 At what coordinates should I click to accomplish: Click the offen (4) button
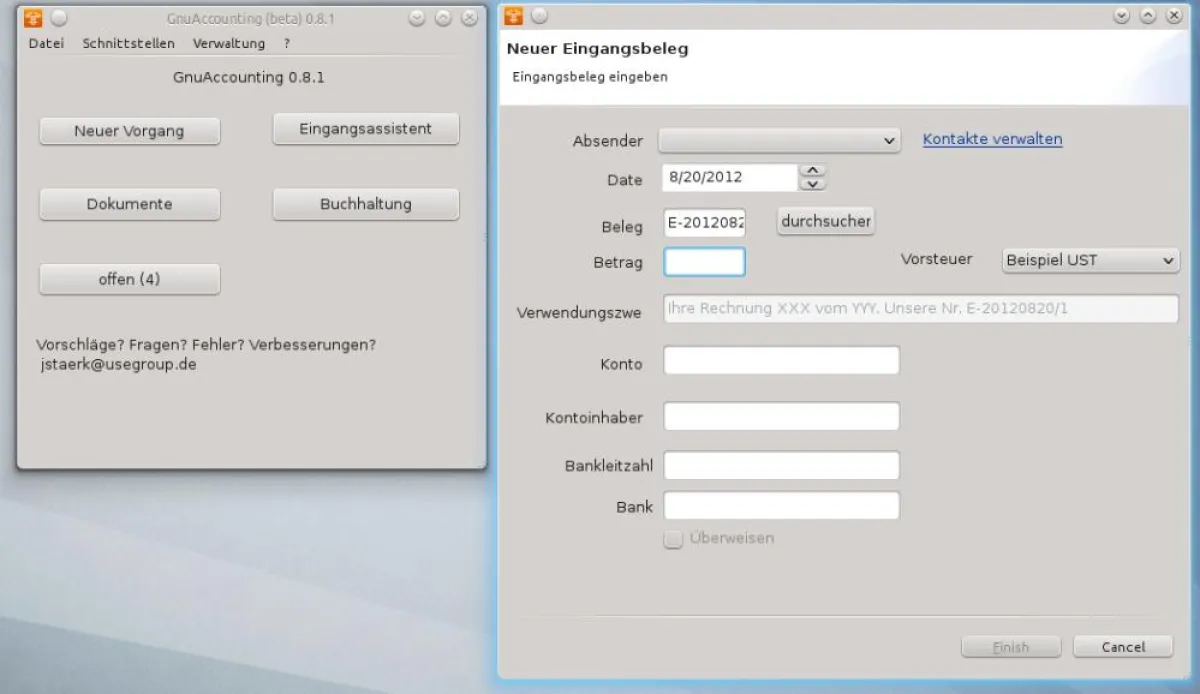pyautogui.click(x=130, y=279)
